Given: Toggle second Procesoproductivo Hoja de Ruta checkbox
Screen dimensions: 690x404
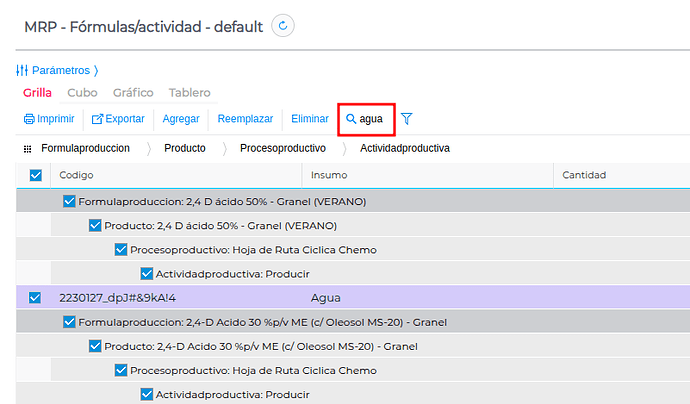Looking at the screenshot, I should click(121, 371).
